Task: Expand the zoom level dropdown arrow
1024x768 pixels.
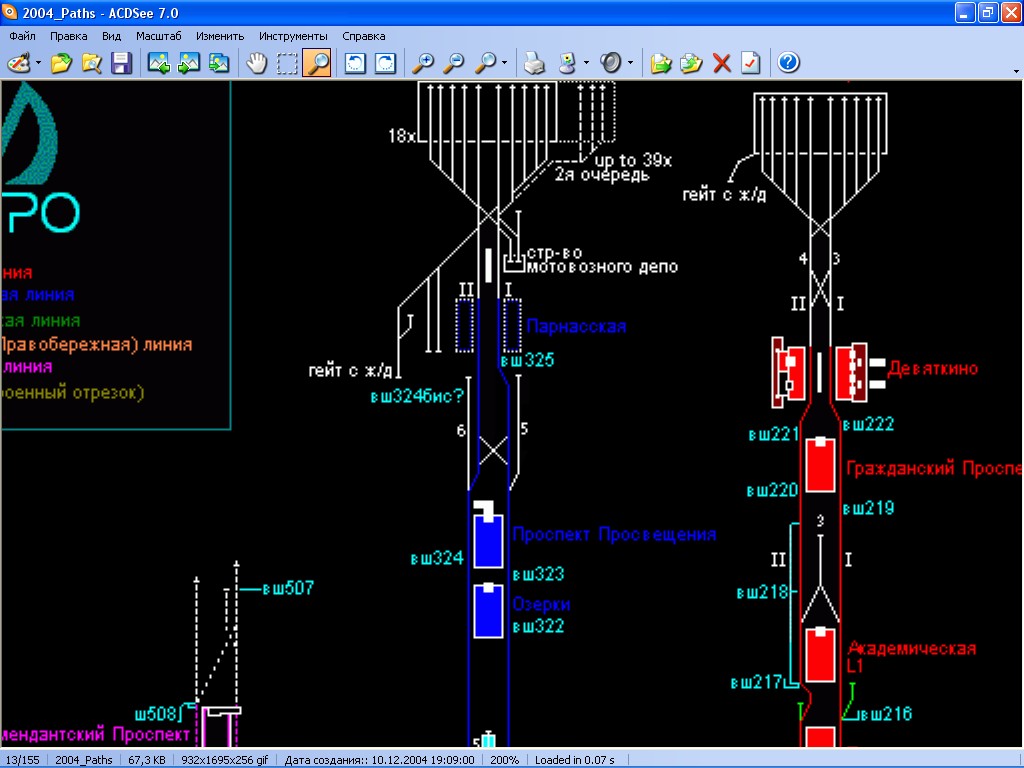Action: [504, 63]
